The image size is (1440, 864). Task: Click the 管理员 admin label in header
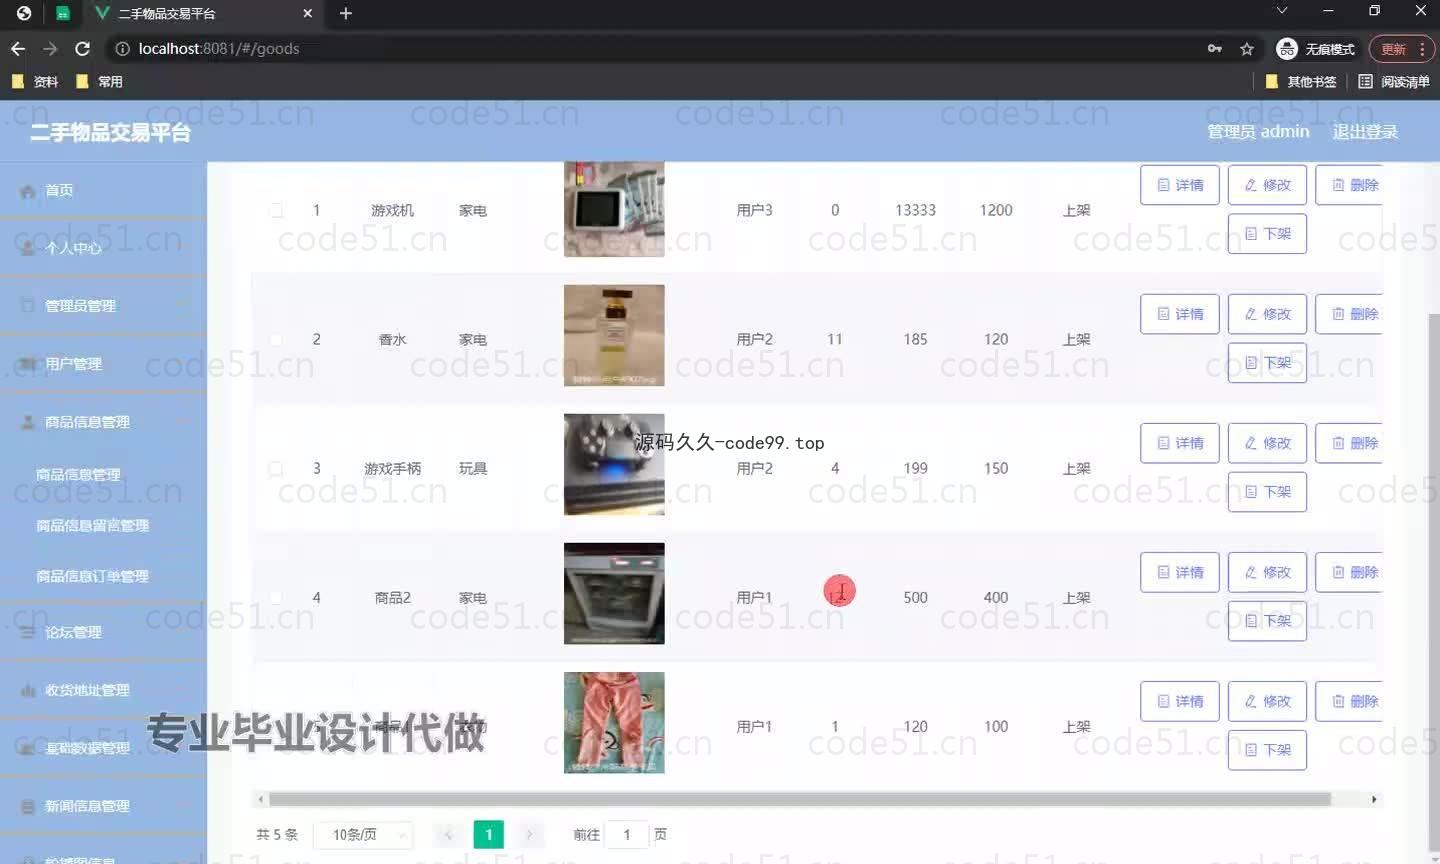(x=1258, y=131)
